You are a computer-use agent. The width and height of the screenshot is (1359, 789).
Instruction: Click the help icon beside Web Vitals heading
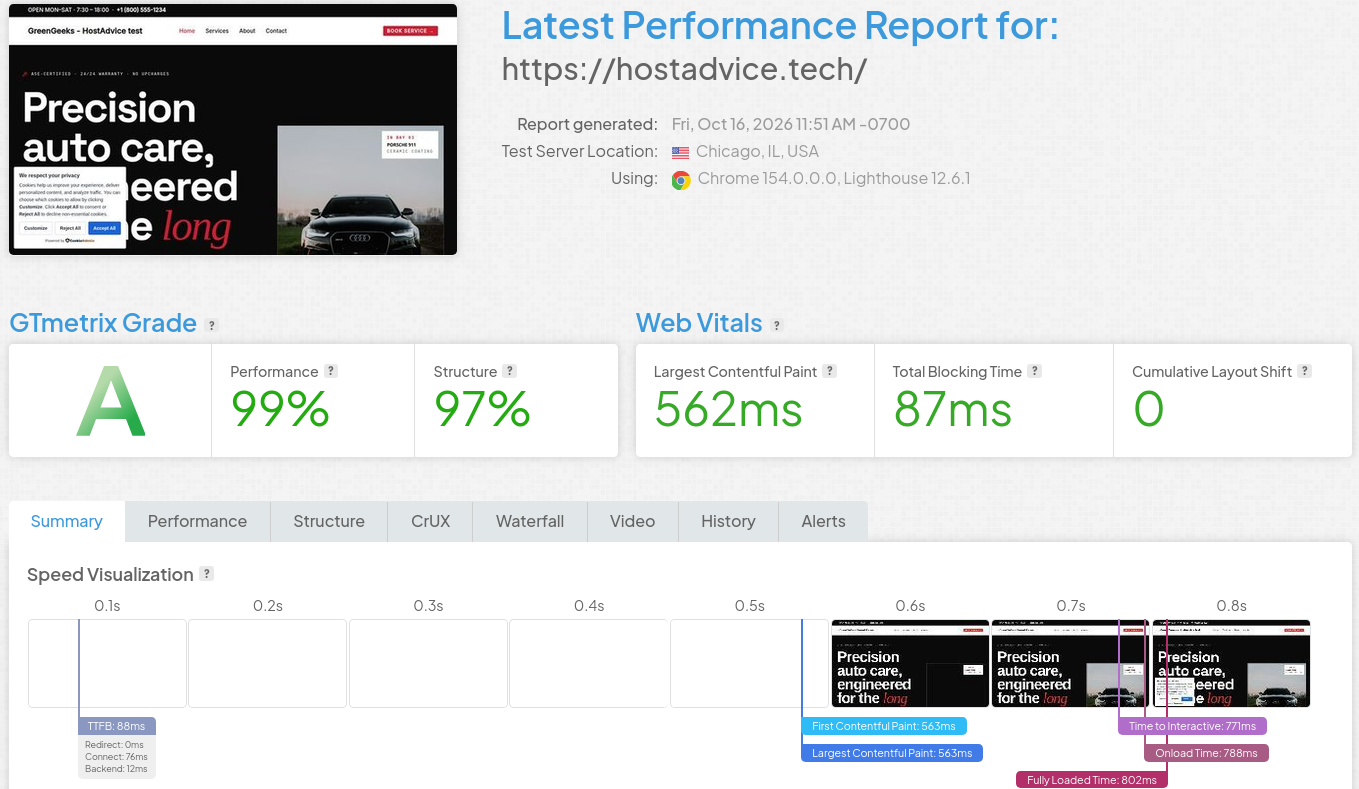[777, 325]
